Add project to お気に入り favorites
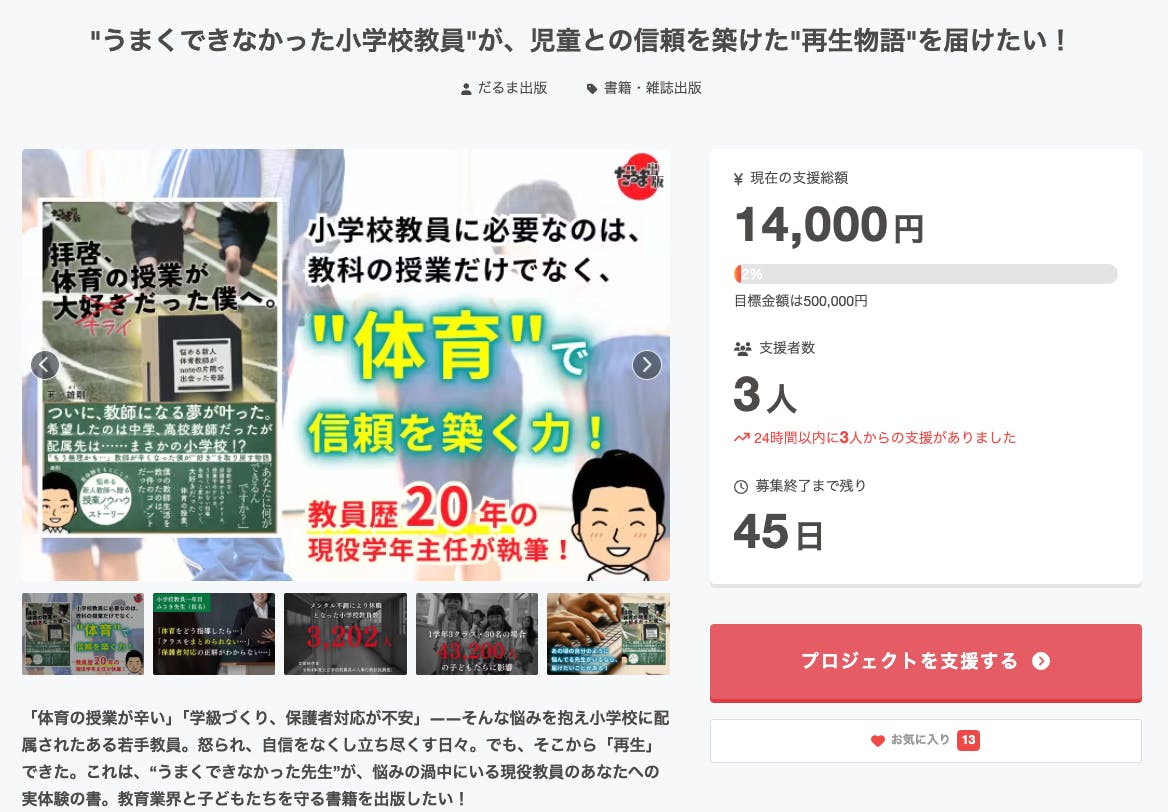The image size is (1168, 812). point(926,740)
